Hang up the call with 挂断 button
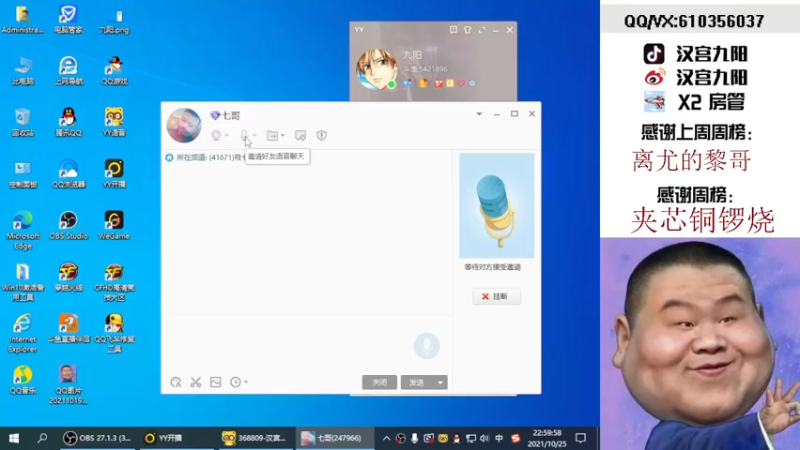The width and height of the screenshot is (800, 450). coord(496,296)
